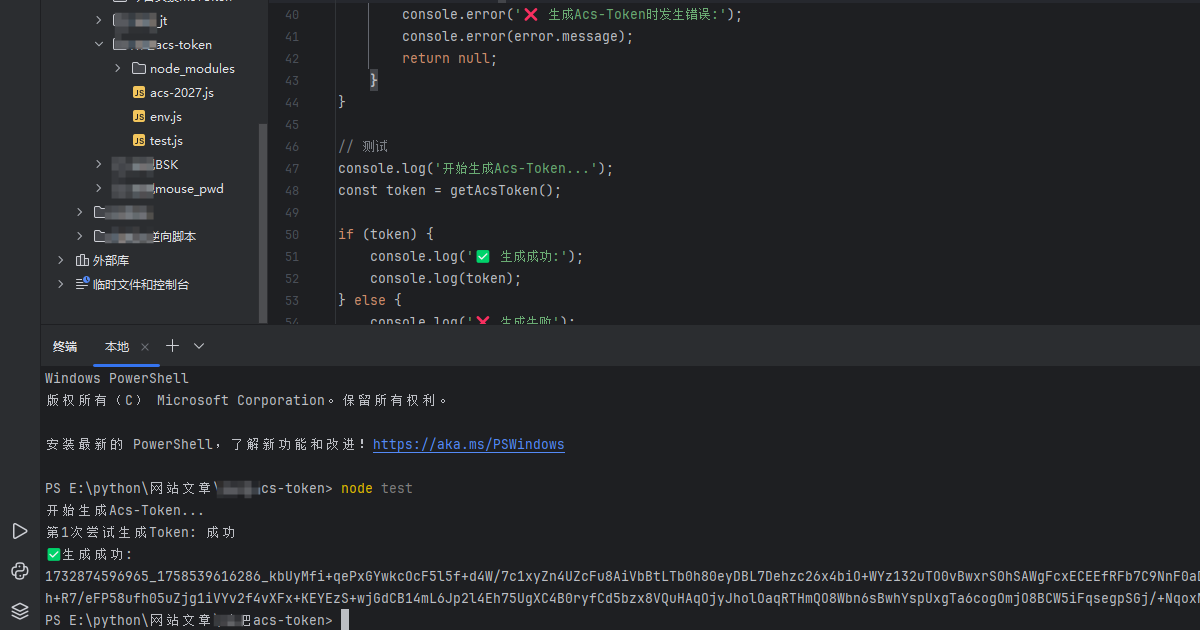1200x630 pixels.
Task: Expand the node_modules folder
Action: click(x=118, y=68)
